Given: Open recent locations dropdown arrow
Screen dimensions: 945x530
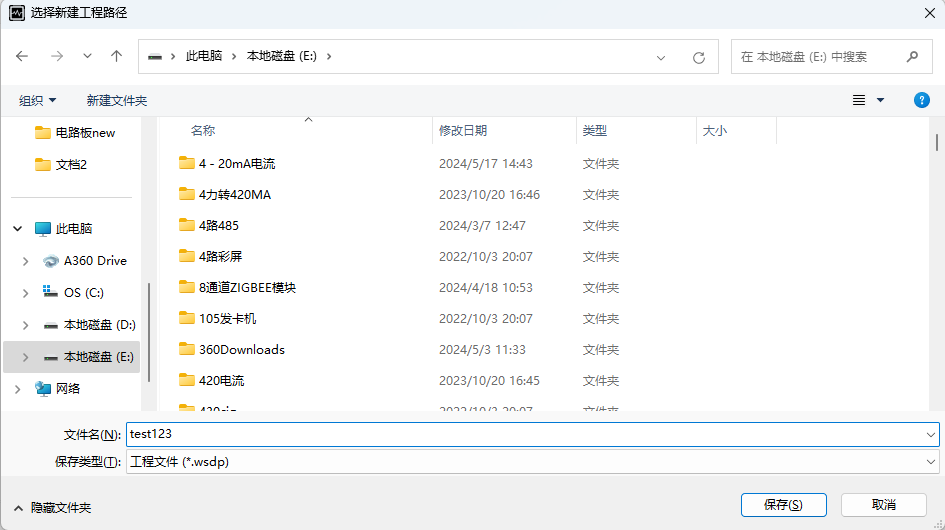Looking at the screenshot, I should pos(87,56).
